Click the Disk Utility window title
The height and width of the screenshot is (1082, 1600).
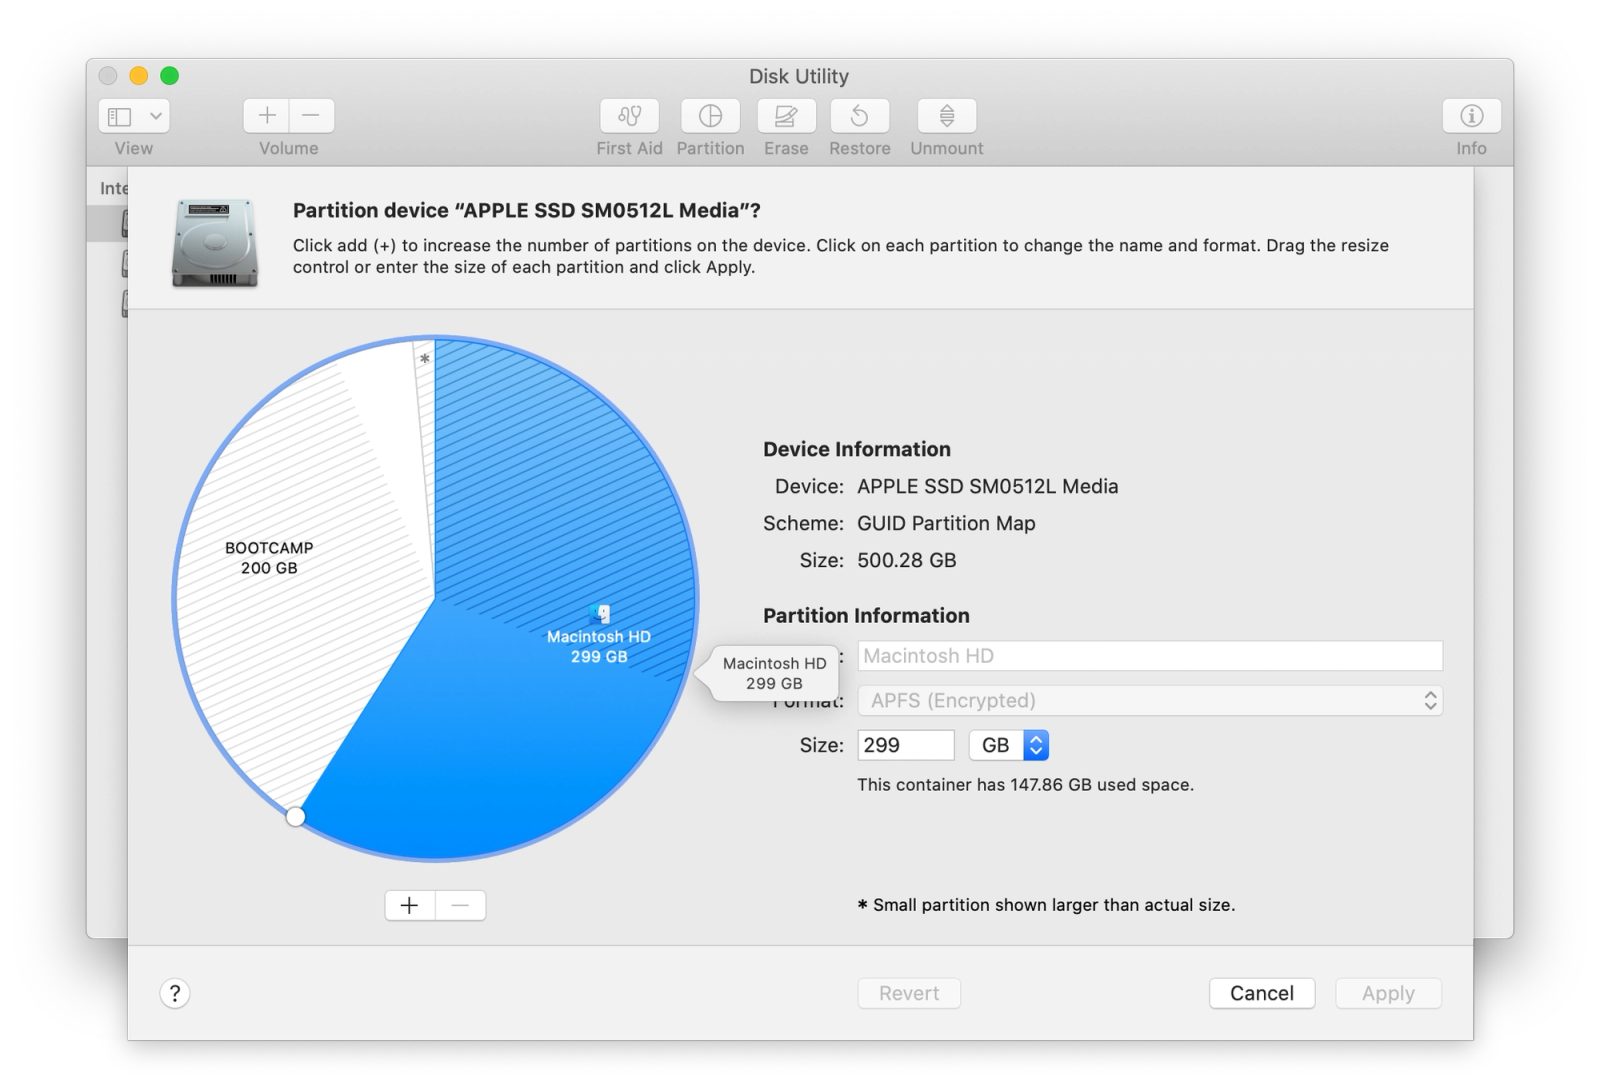(799, 76)
